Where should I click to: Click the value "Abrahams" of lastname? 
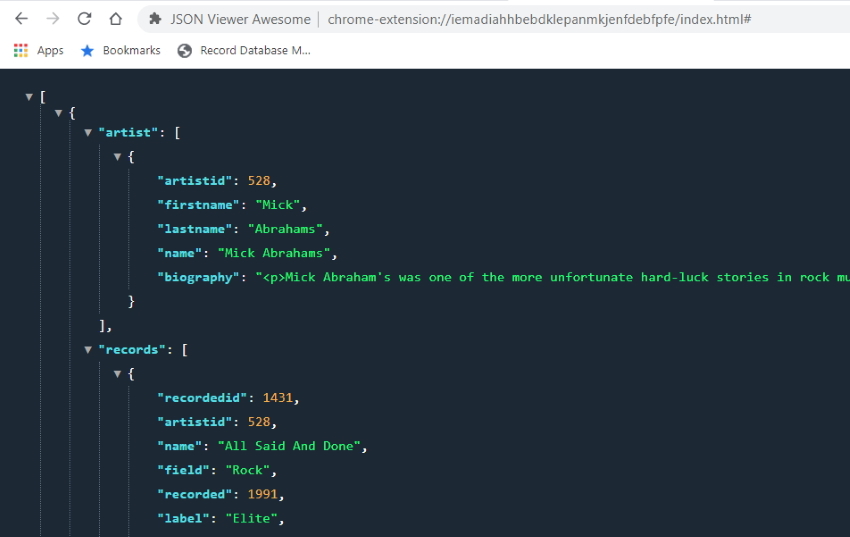pyautogui.click(x=286, y=229)
